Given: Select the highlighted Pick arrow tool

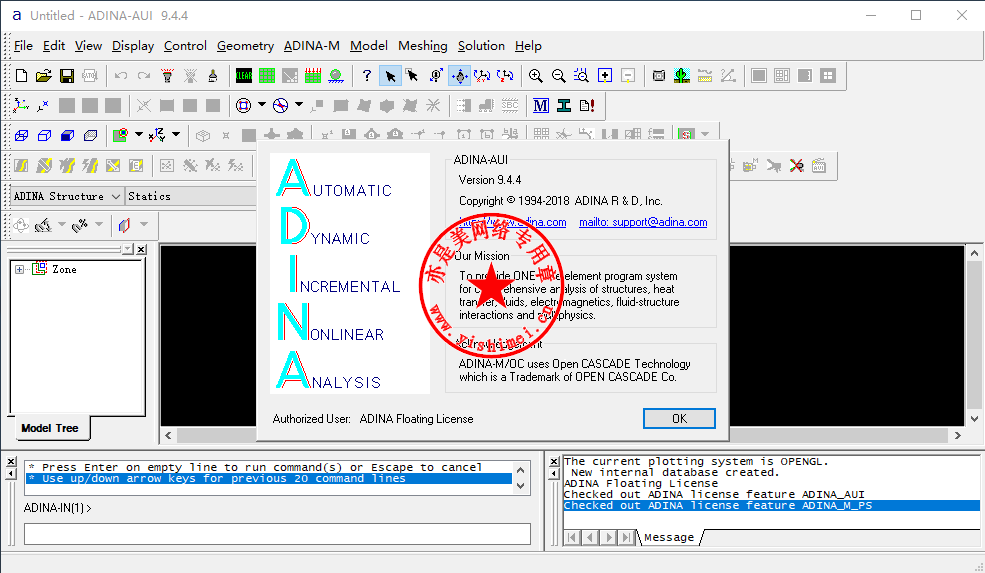Looking at the screenshot, I should click(390, 76).
